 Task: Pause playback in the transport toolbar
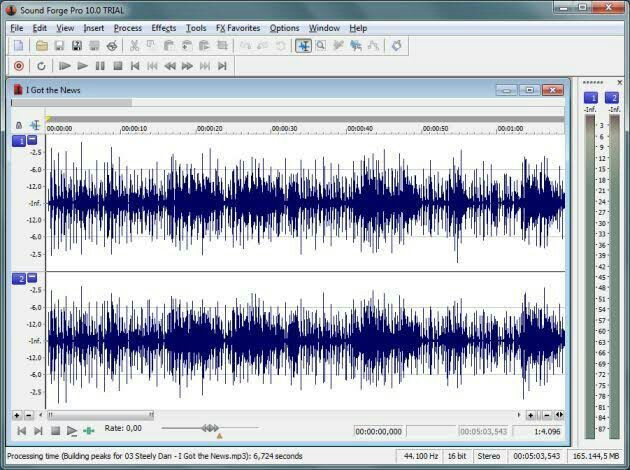[x=100, y=66]
